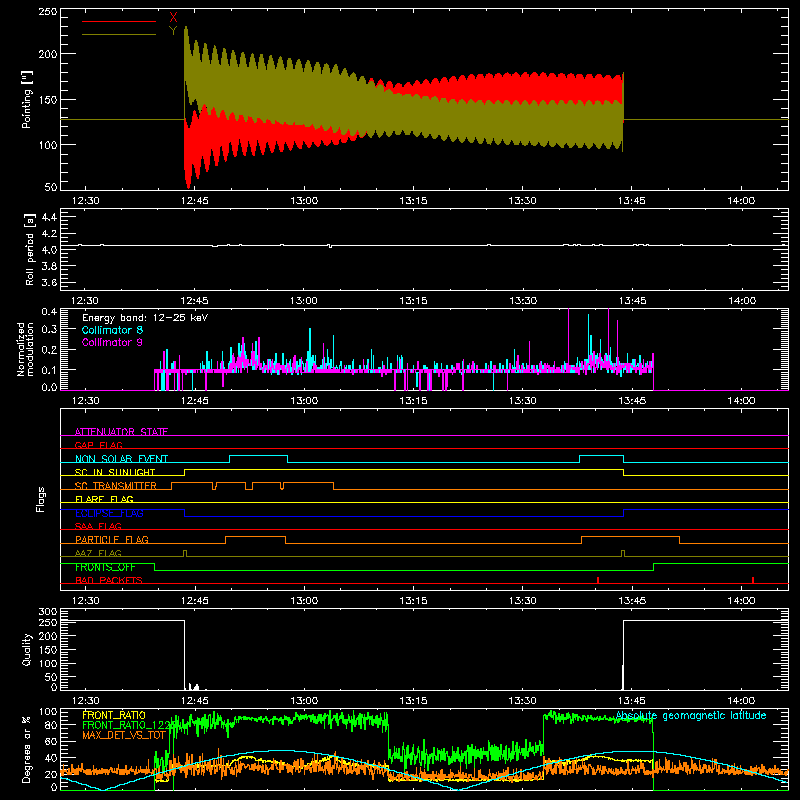Screen dimensions: 800x800
Task: Click the 12:45 tick under the Pointing plot
Action: (194, 201)
